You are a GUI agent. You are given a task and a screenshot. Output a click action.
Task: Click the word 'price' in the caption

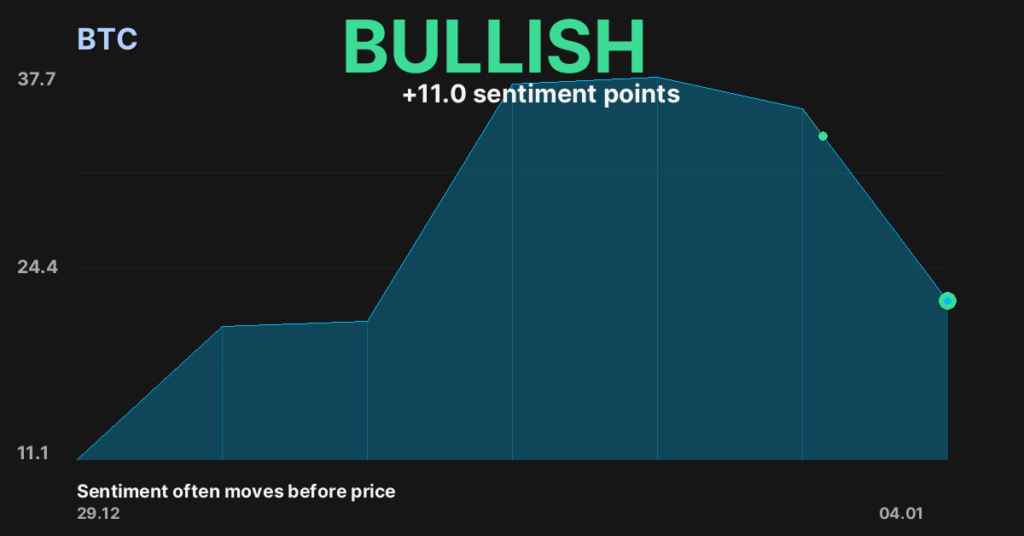(373, 491)
